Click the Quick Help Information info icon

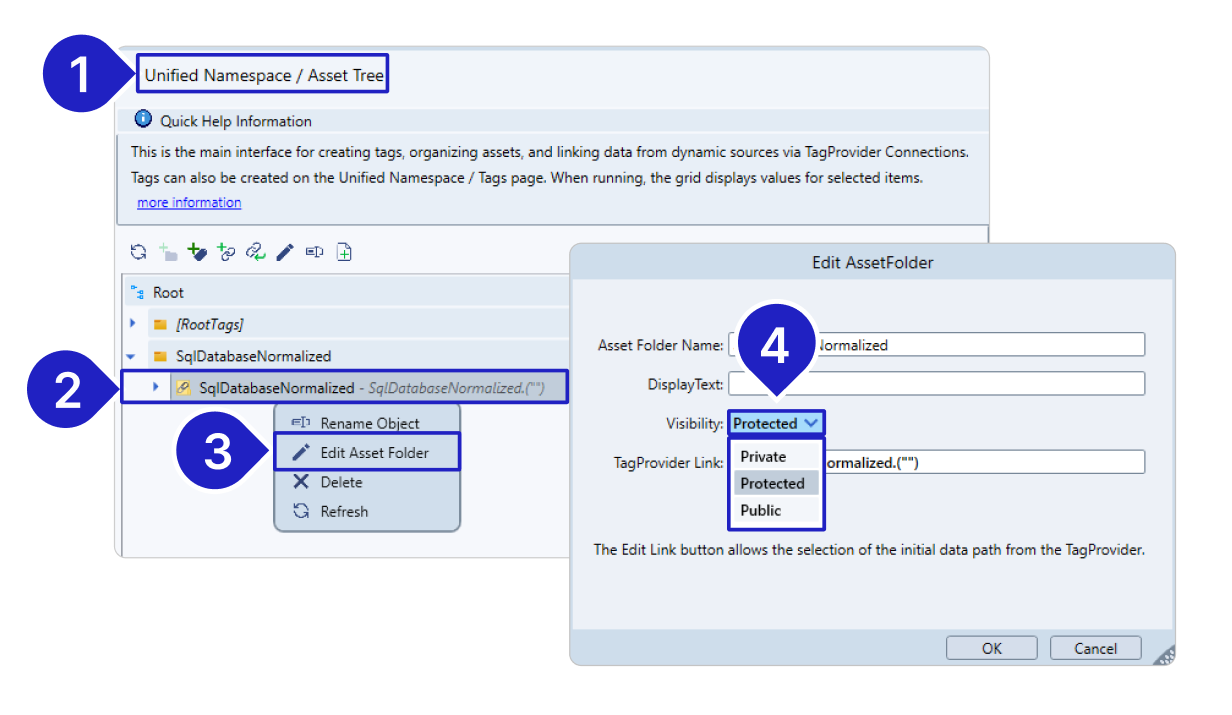[143, 120]
